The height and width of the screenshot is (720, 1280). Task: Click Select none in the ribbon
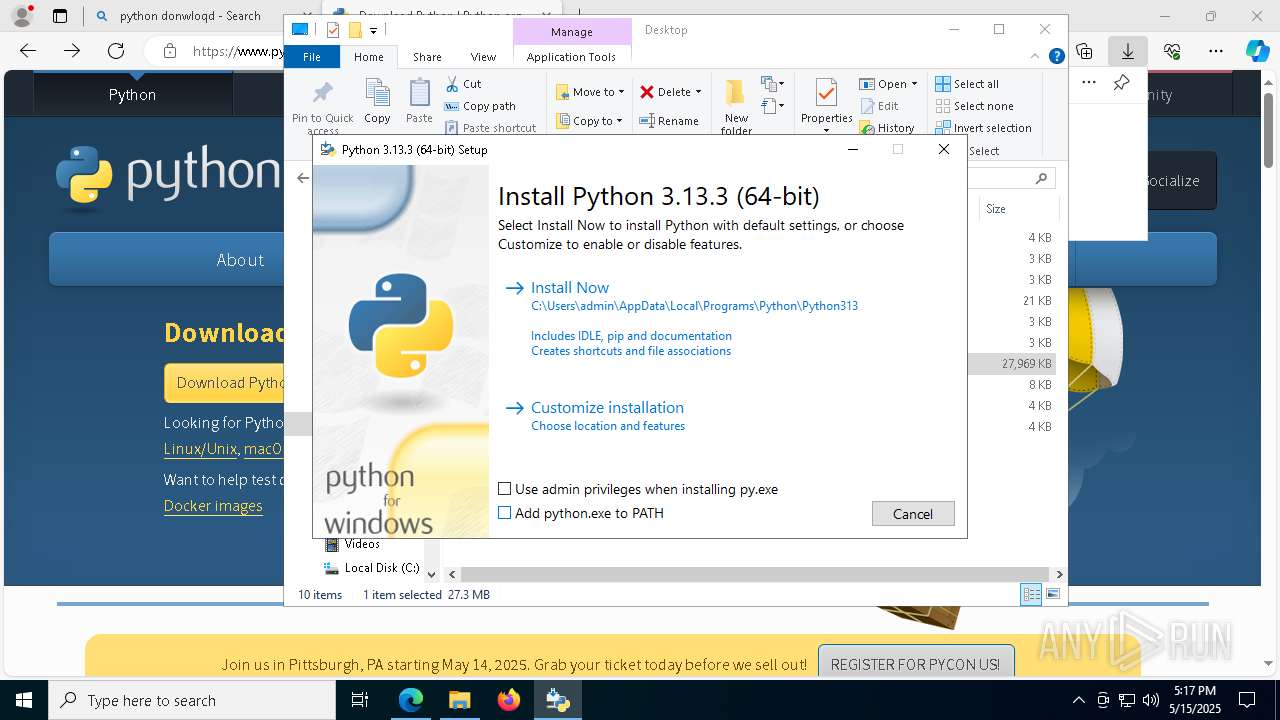click(975, 106)
